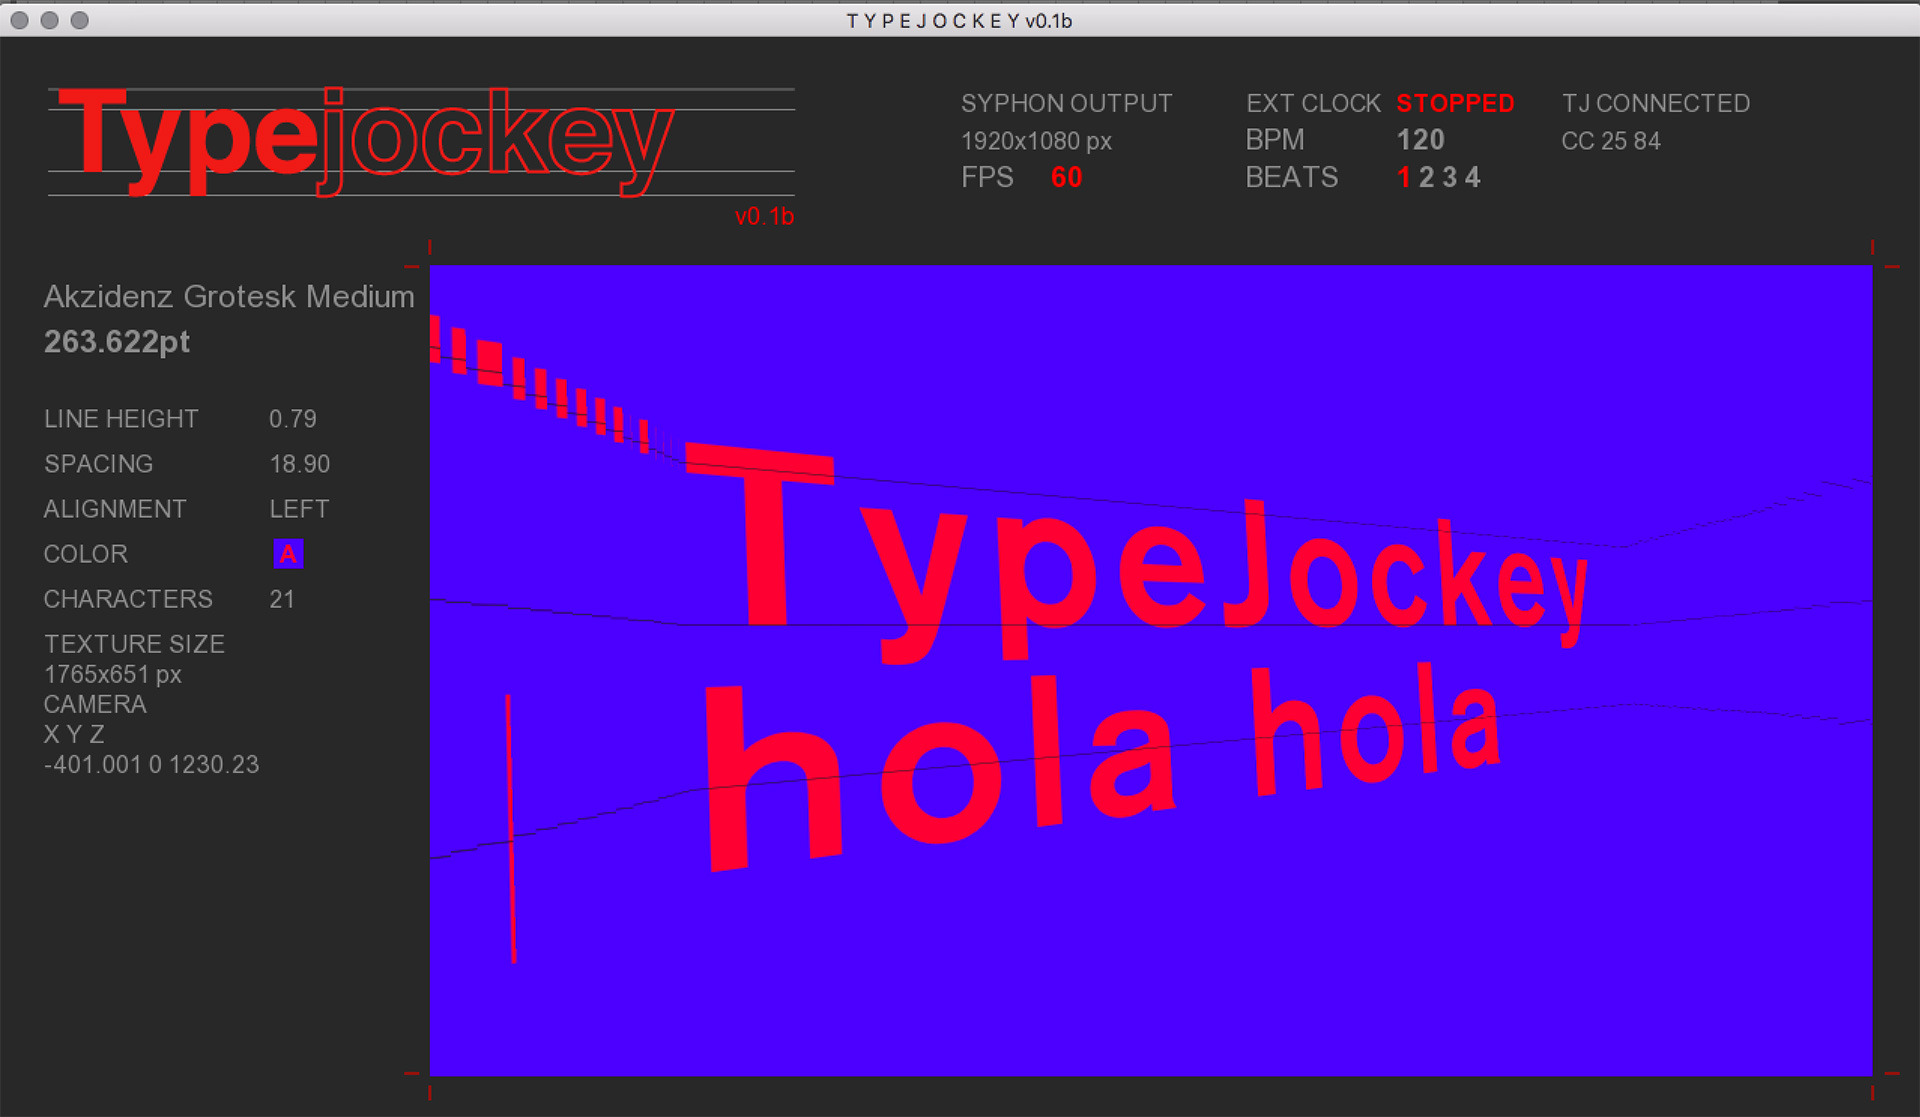The height and width of the screenshot is (1117, 1920).
Task: Click the TJ CONNECTED status text
Action: pos(1655,103)
